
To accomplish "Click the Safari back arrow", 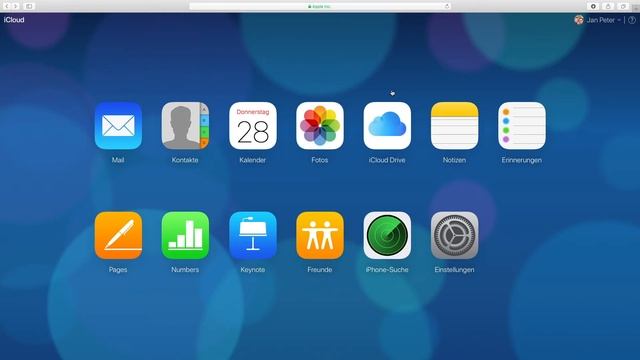I will point(7,6).
